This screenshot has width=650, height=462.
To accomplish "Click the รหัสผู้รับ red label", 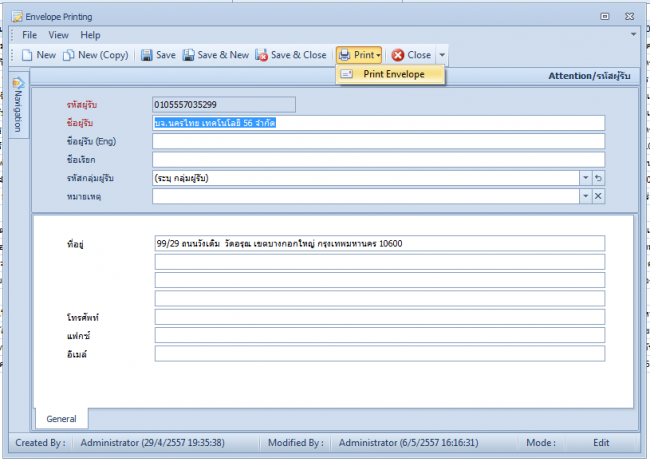I will click(82, 105).
